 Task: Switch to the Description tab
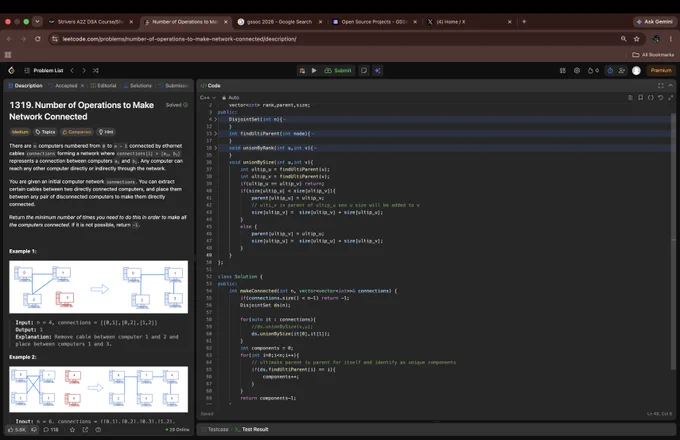click(26, 85)
